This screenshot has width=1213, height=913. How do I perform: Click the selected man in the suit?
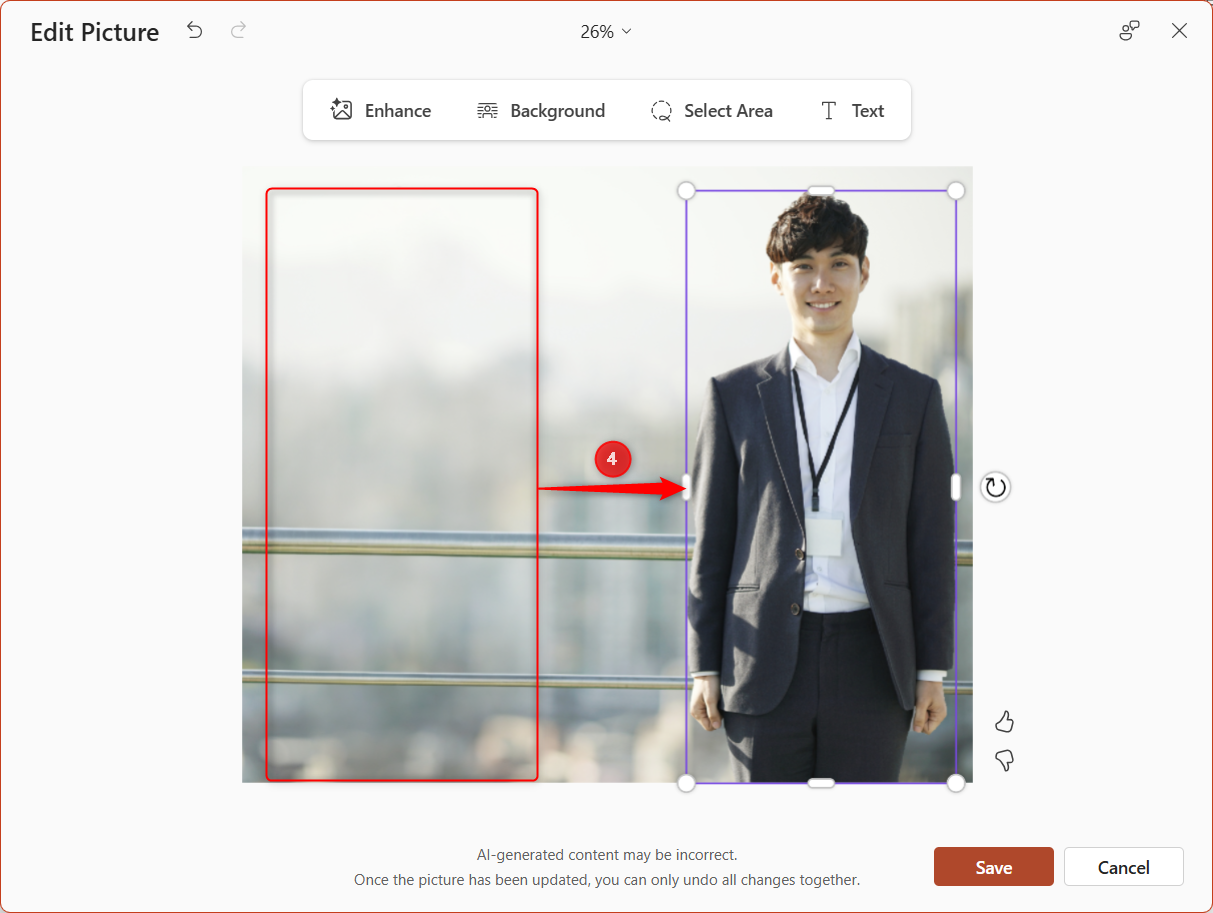(821, 487)
